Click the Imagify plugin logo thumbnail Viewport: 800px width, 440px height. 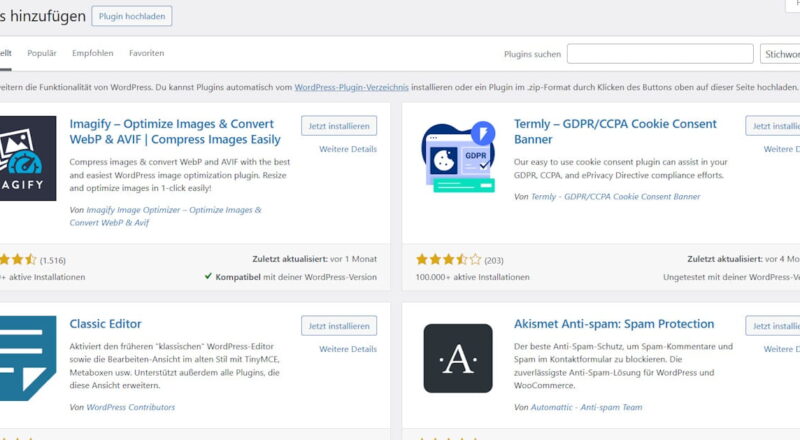click(28, 158)
